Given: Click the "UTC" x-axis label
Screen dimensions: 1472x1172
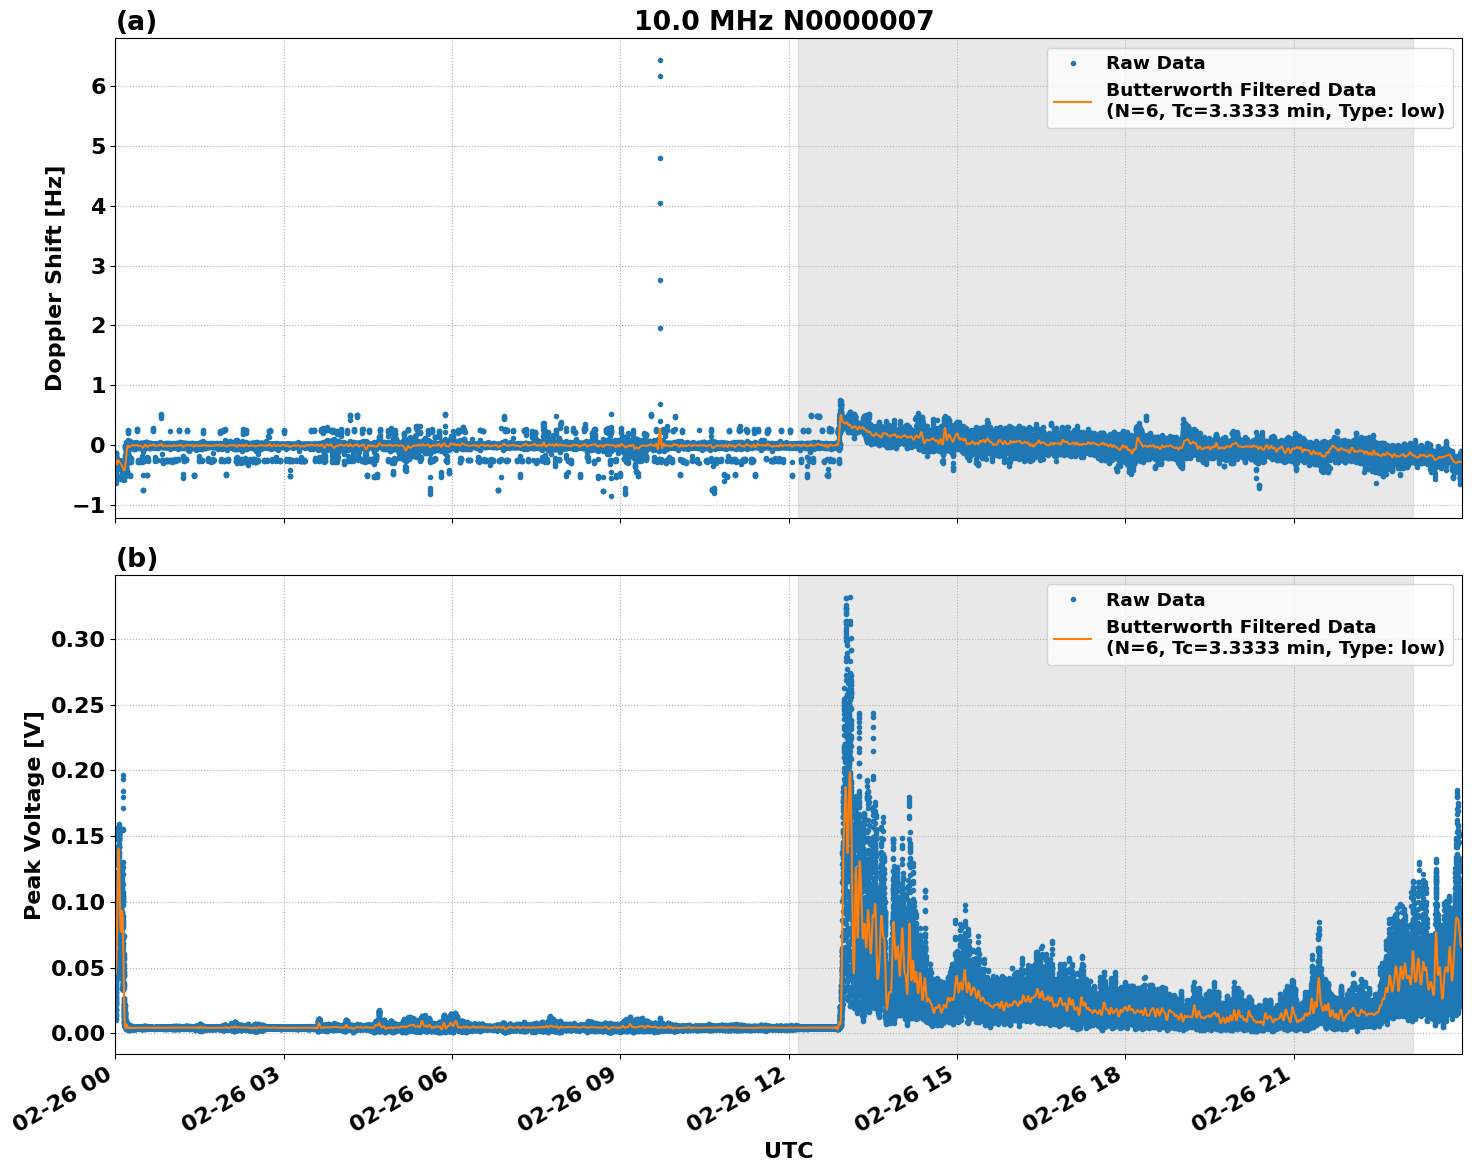Looking at the screenshot, I should tap(788, 1150).
